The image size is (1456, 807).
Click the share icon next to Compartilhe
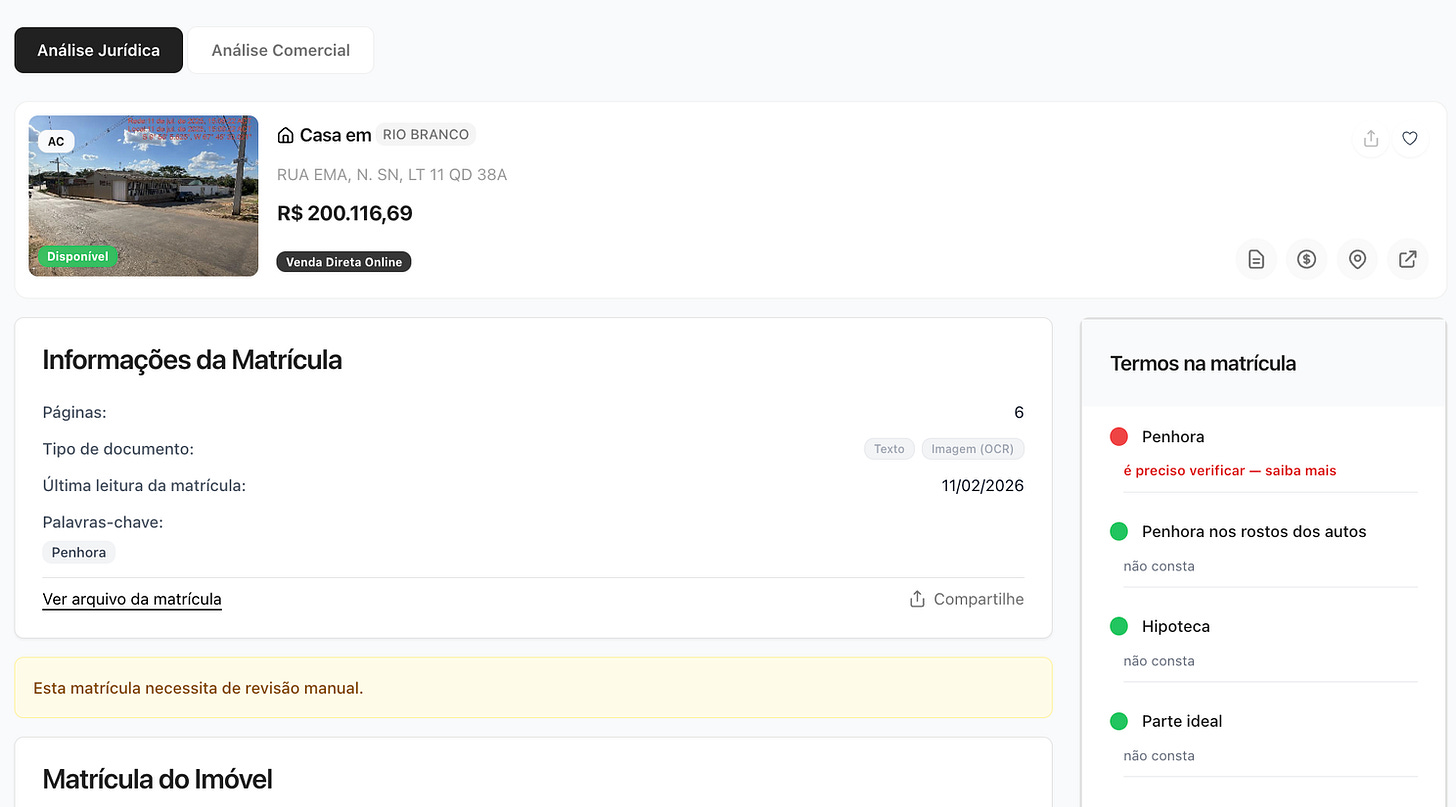[917, 599]
